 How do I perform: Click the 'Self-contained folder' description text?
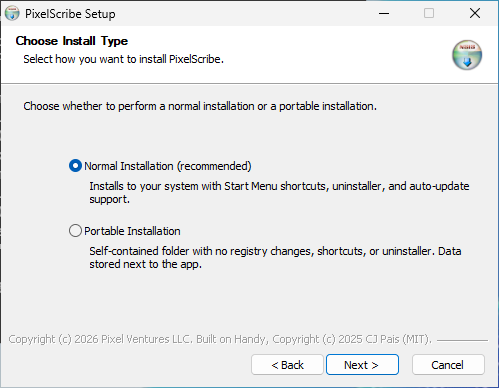[x=275, y=257]
